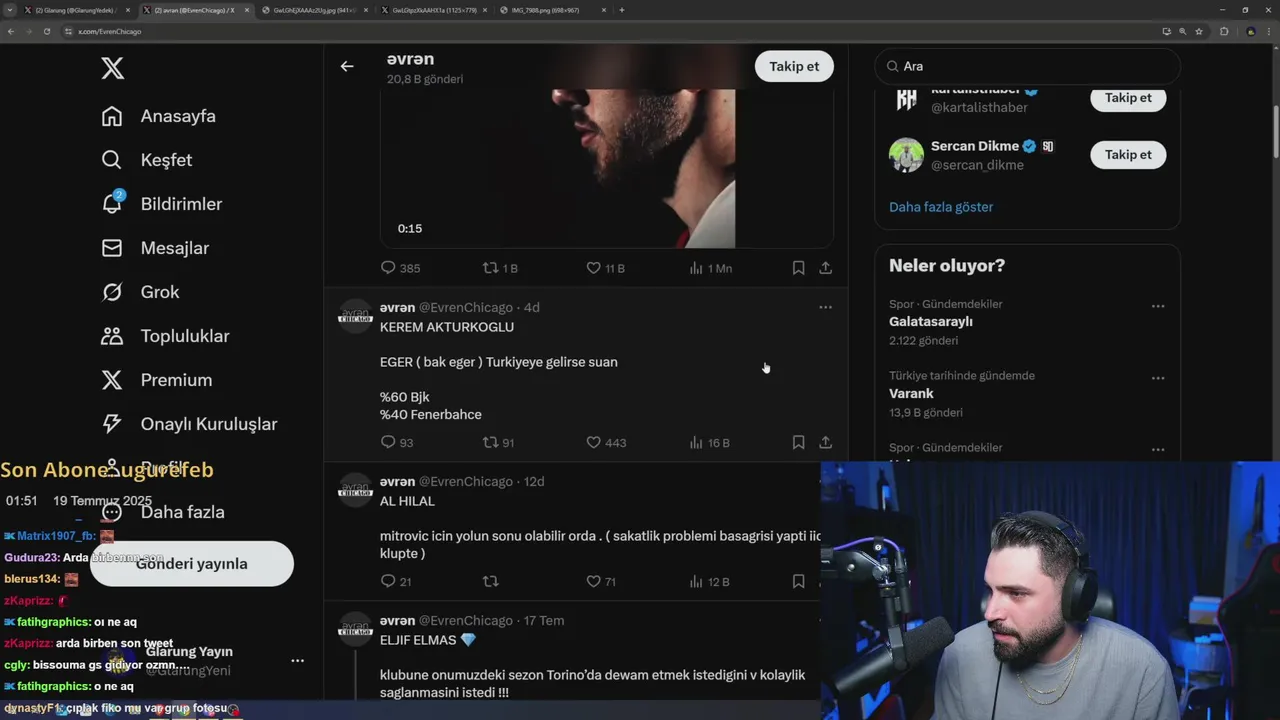Reload the page in the browser toolbar
The image size is (1280, 720).
click(x=46, y=31)
